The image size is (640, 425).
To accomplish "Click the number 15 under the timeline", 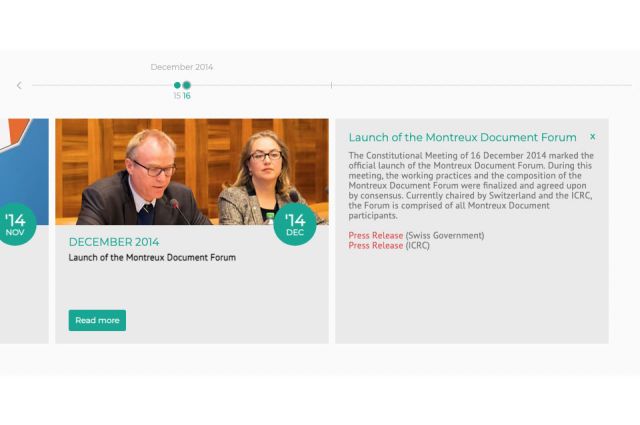I will coord(177,96).
